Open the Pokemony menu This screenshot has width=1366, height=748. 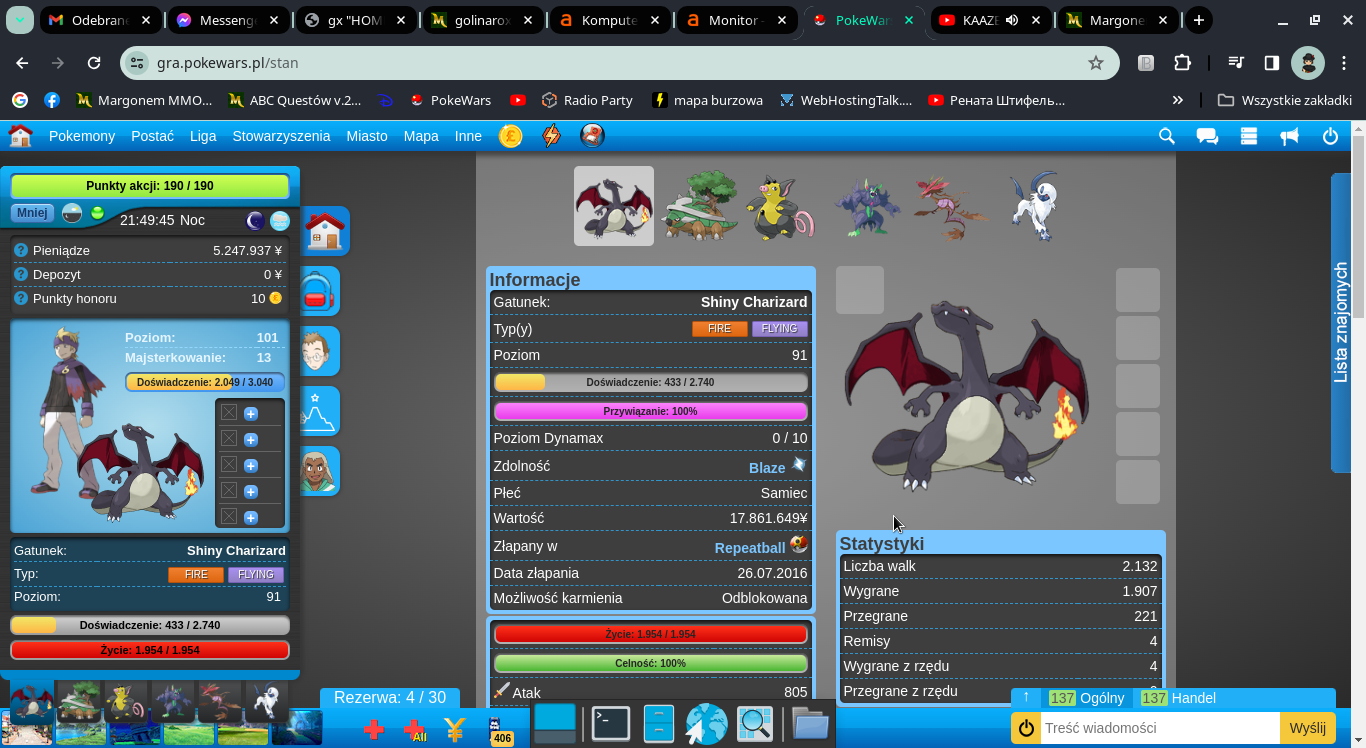tap(82, 136)
